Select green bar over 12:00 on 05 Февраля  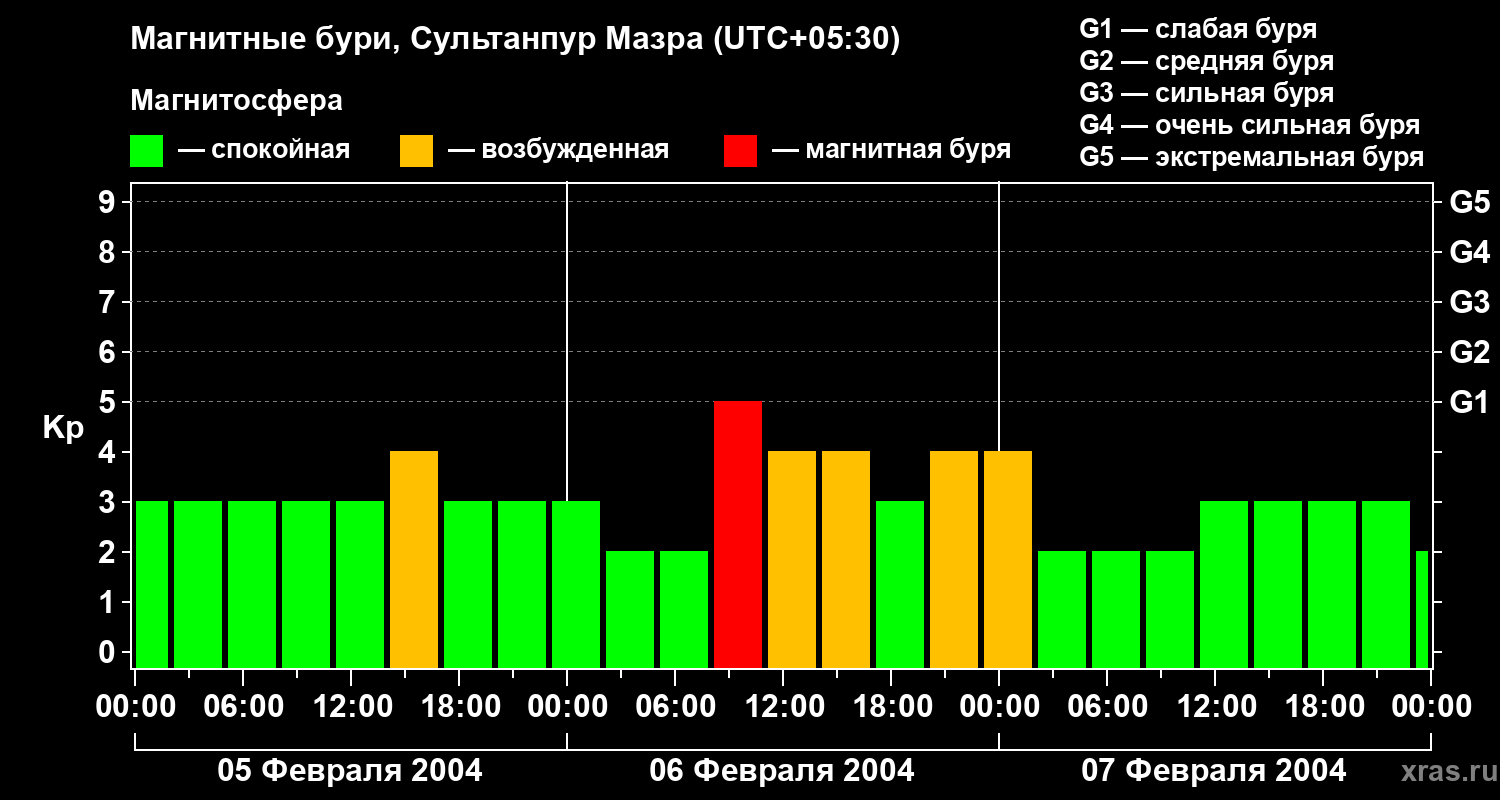360,585
